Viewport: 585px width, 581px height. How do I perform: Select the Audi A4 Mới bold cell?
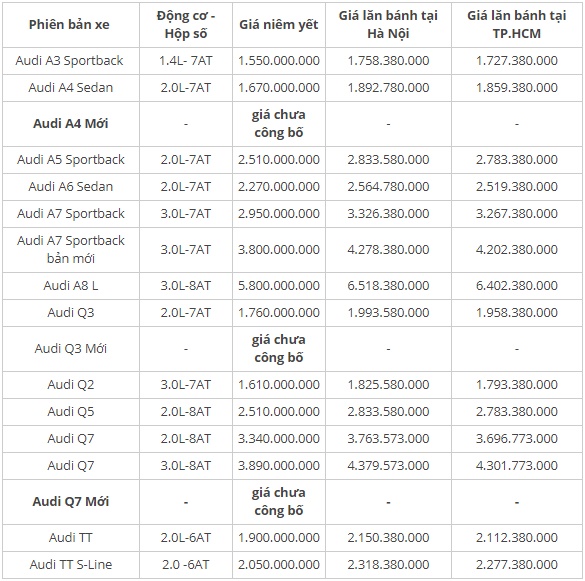[x=71, y=124]
